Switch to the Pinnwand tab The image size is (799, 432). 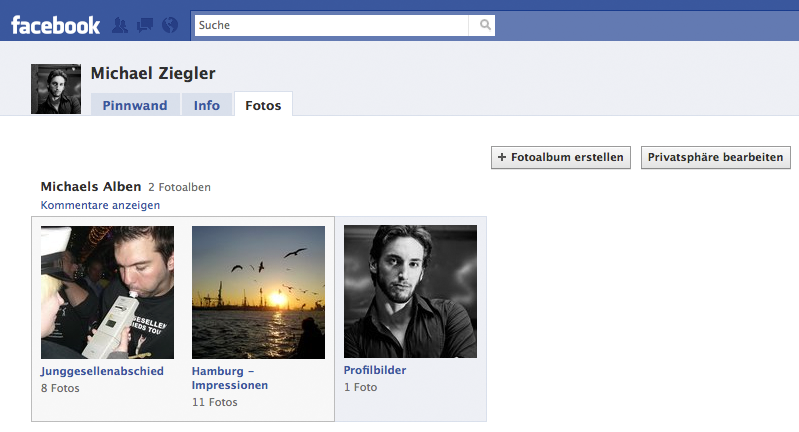click(x=135, y=105)
